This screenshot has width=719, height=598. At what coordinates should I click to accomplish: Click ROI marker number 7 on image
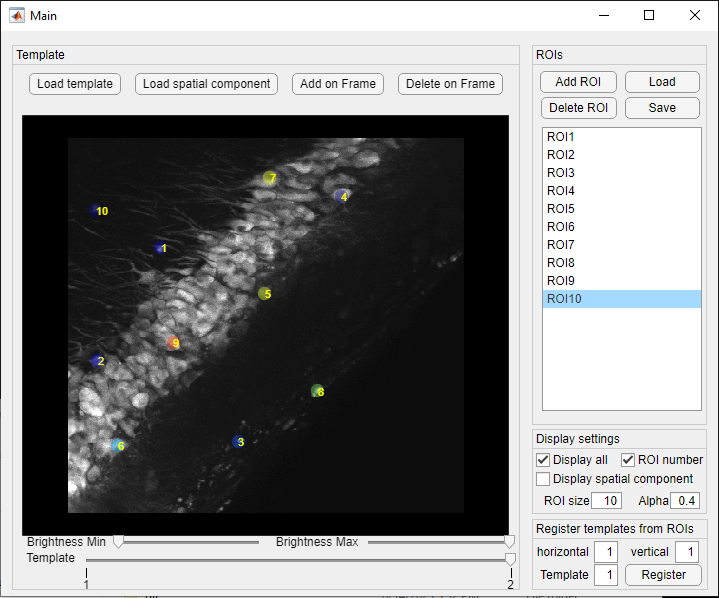point(270,177)
